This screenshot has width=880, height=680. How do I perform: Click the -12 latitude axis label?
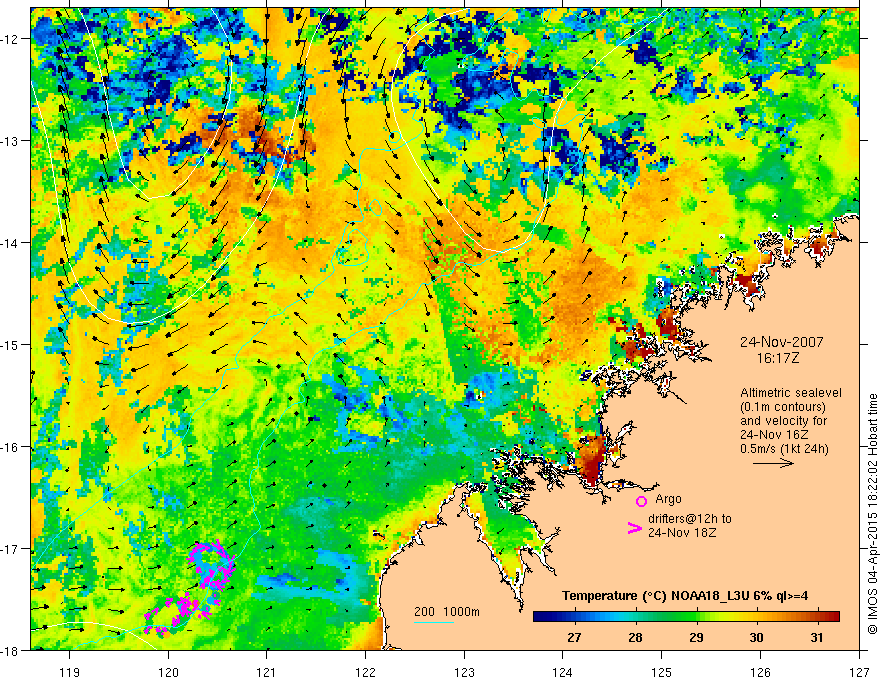point(10,39)
